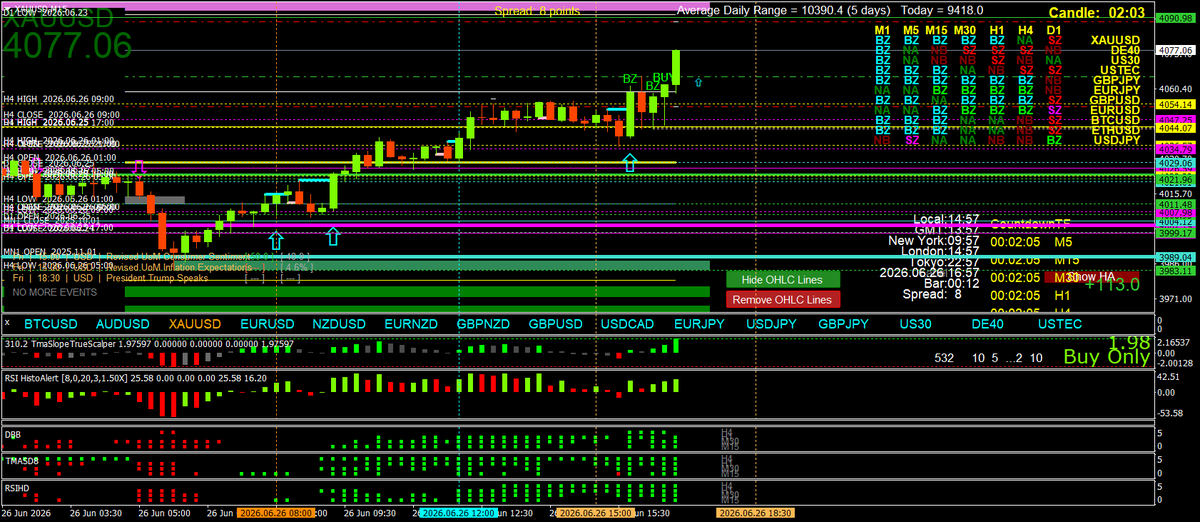This screenshot has width=1200, height=522.
Task: Click the Show HA button
Action: [x=1090, y=277]
